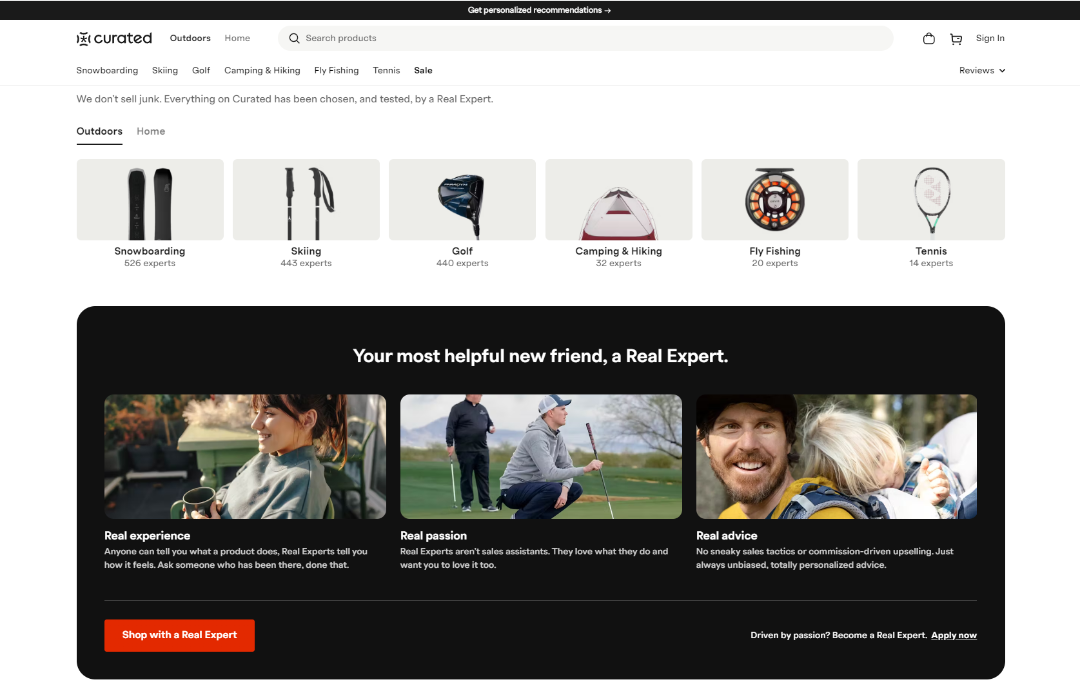Click the Curated logo in header

(x=114, y=38)
